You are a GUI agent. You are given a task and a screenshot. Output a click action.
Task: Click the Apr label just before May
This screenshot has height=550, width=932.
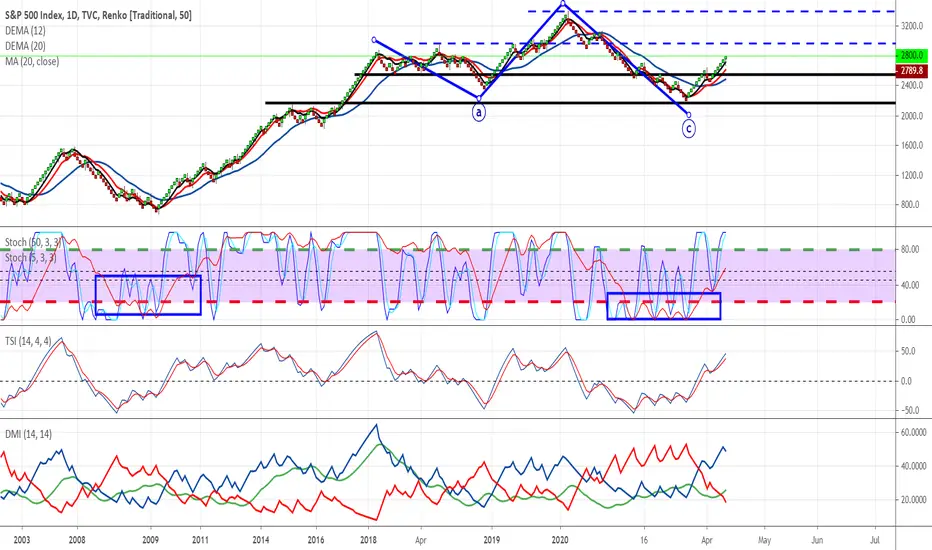(707, 540)
